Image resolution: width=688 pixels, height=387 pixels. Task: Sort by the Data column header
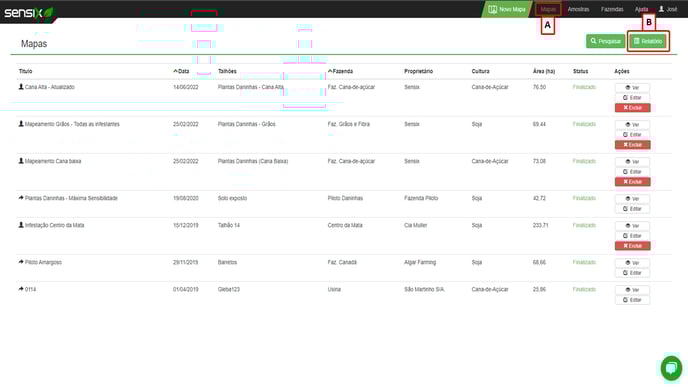tap(181, 71)
